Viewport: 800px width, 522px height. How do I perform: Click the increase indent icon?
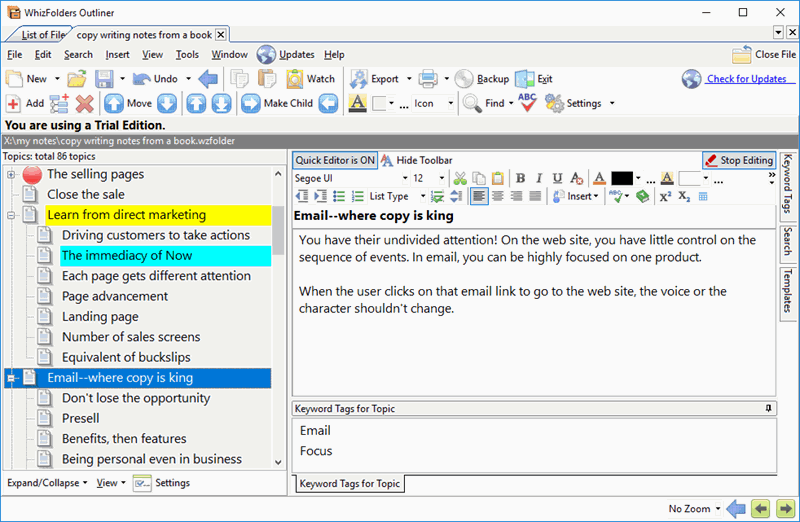tap(320, 196)
